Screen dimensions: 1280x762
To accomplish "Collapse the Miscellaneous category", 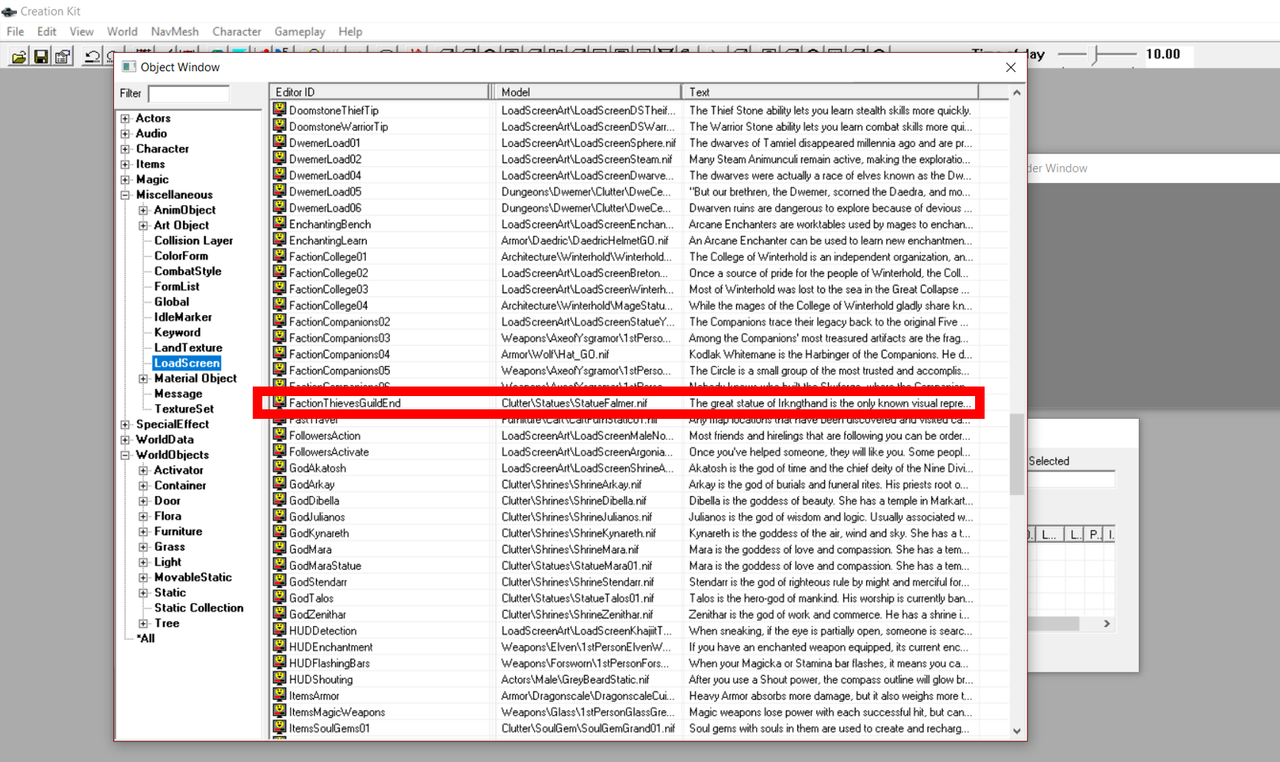I will [125, 195].
